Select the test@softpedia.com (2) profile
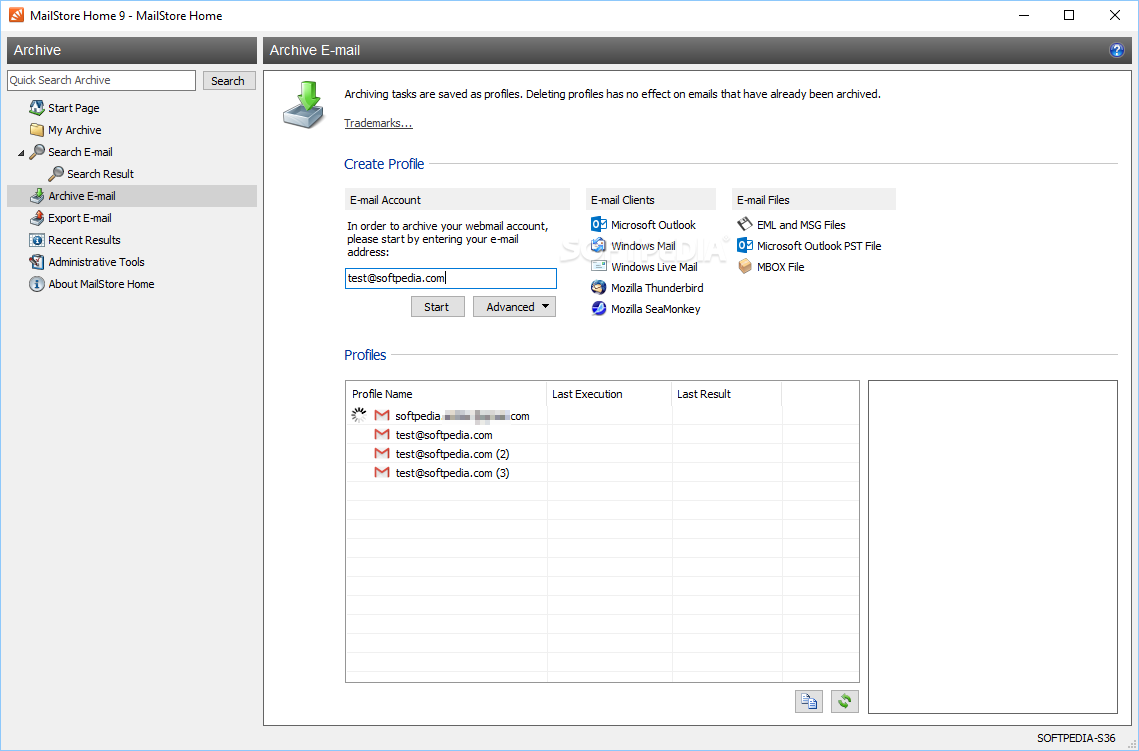 (x=602, y=453)
